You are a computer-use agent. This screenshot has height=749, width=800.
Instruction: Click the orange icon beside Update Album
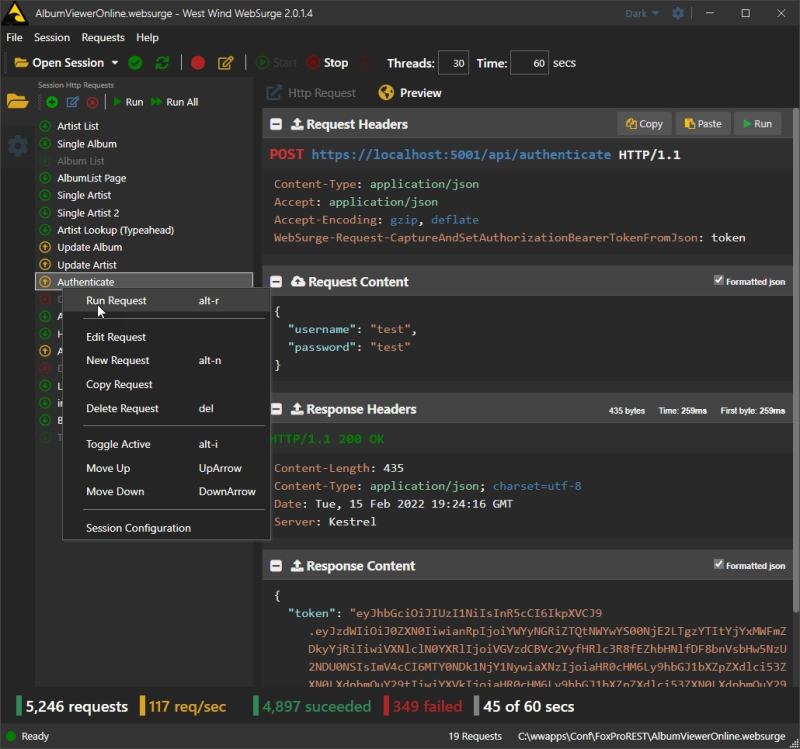45,247
